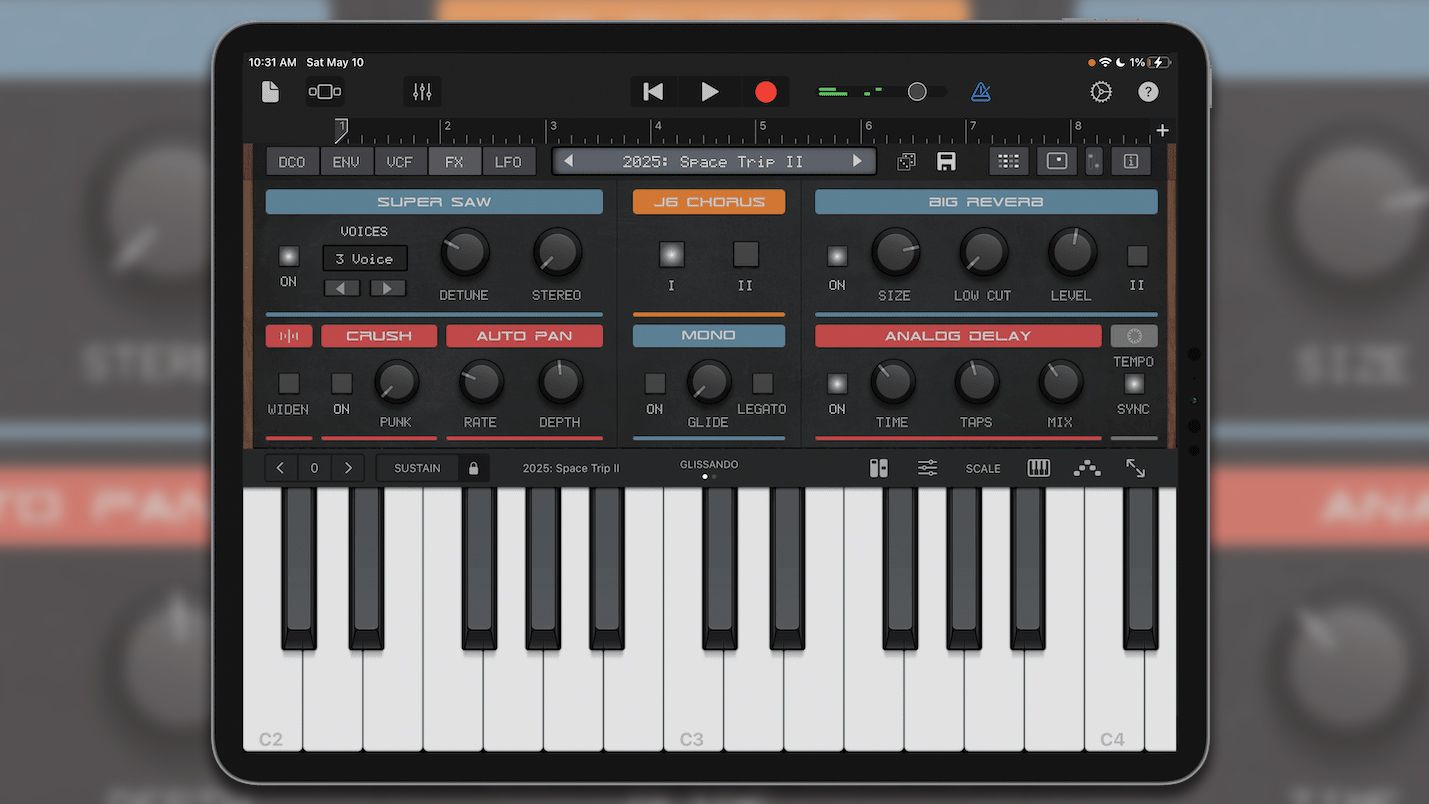Toggle Big Reverb II button
This screenshot has width=1429, height=804.
click(1137, 256)
